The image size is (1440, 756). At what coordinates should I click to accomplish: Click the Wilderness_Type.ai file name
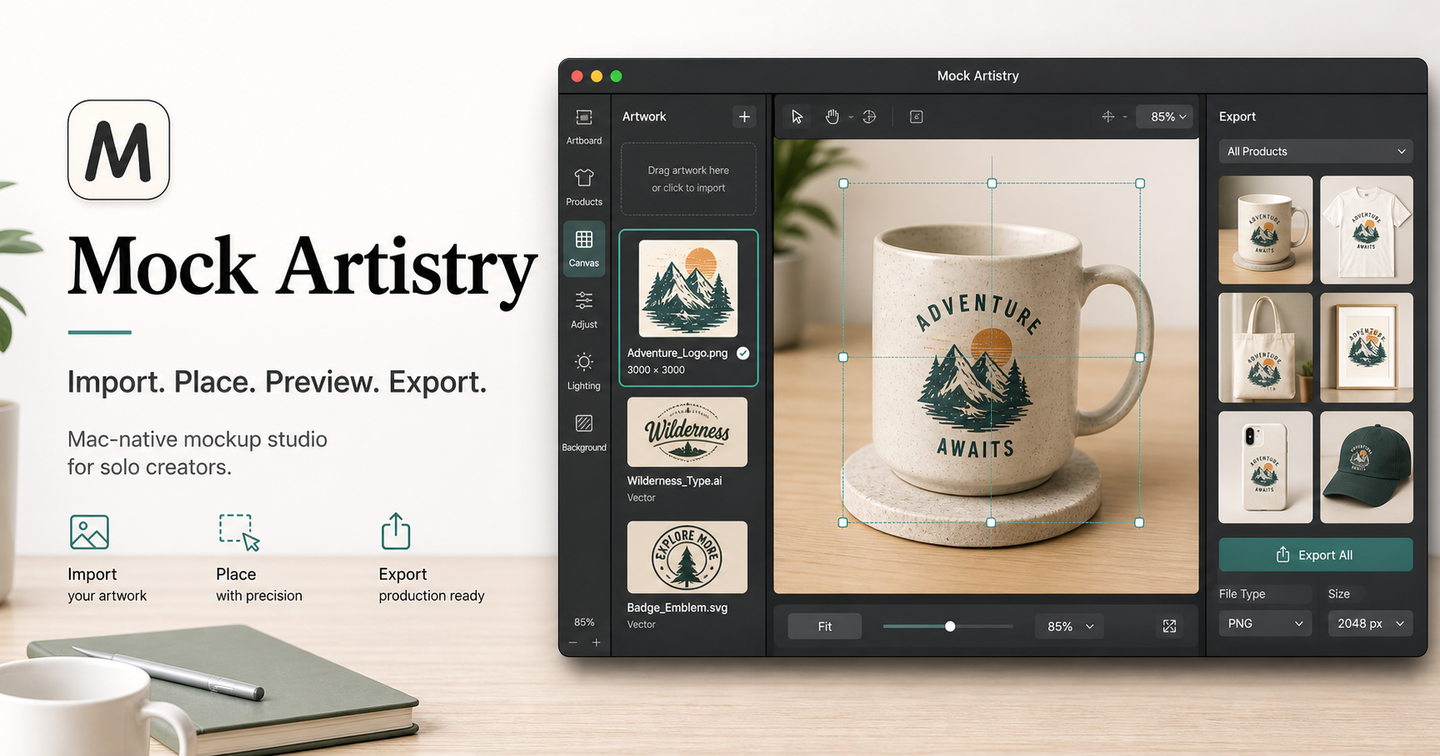pyautogui.click(x=674, y=481)
